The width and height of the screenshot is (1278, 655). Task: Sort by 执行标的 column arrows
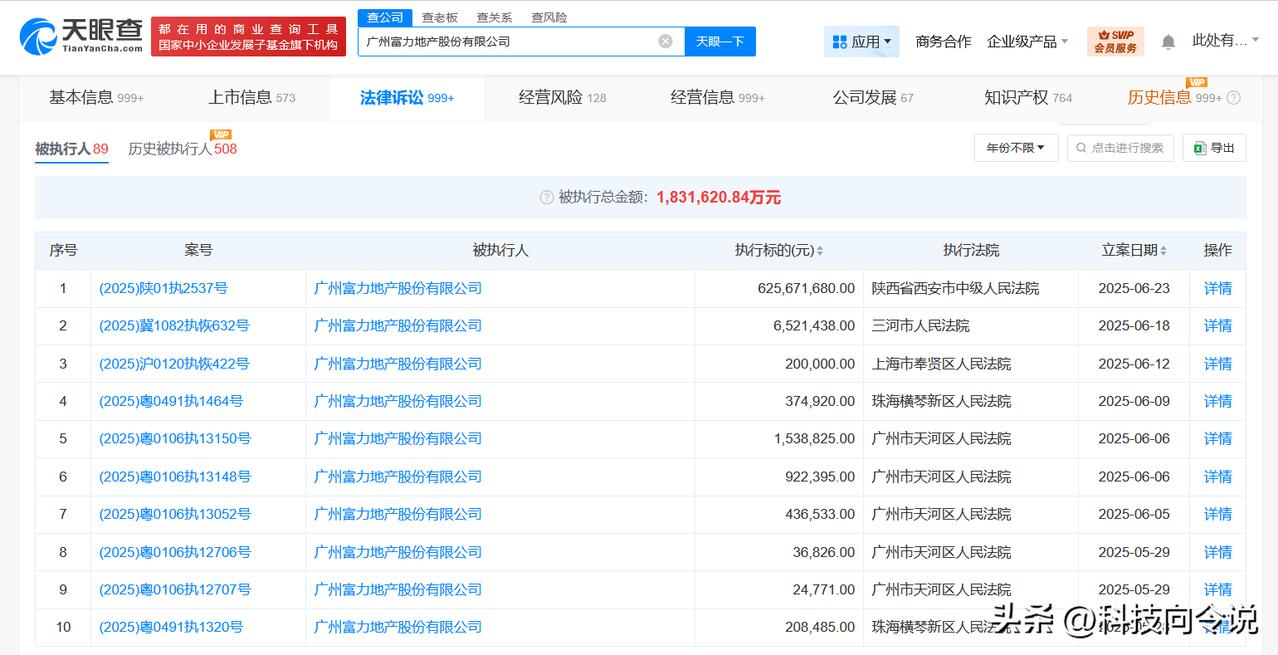coord(820,251)
